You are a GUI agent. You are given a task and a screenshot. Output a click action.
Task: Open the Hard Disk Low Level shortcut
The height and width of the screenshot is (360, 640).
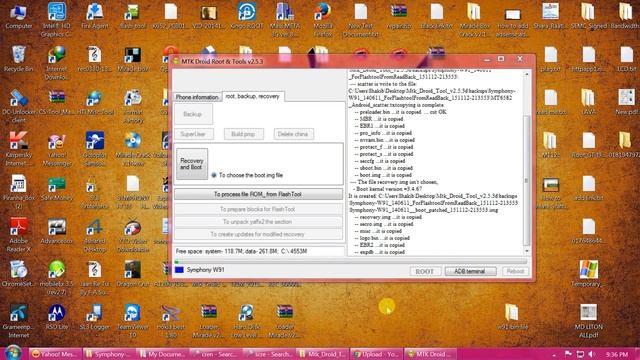[x=247, y=321]
